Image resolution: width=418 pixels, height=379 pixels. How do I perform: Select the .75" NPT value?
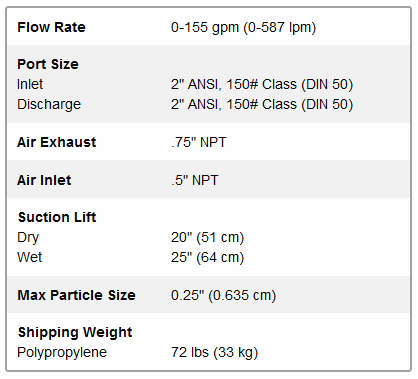pos(199,142)
